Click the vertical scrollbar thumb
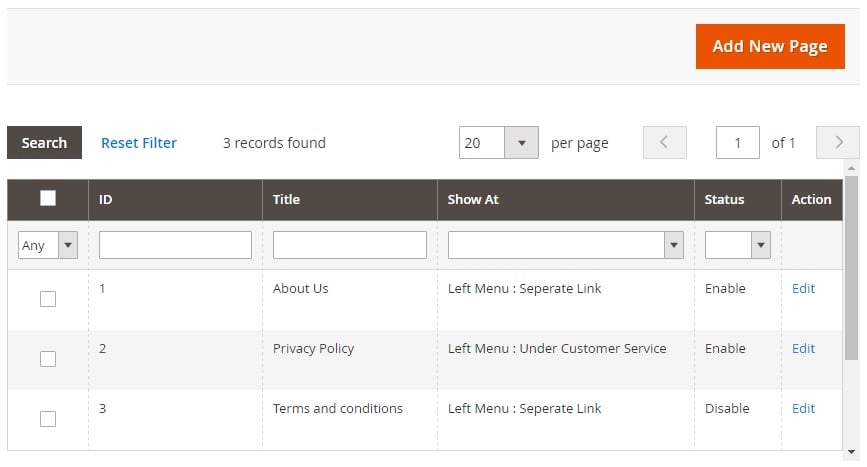 (x=851, y=268)
